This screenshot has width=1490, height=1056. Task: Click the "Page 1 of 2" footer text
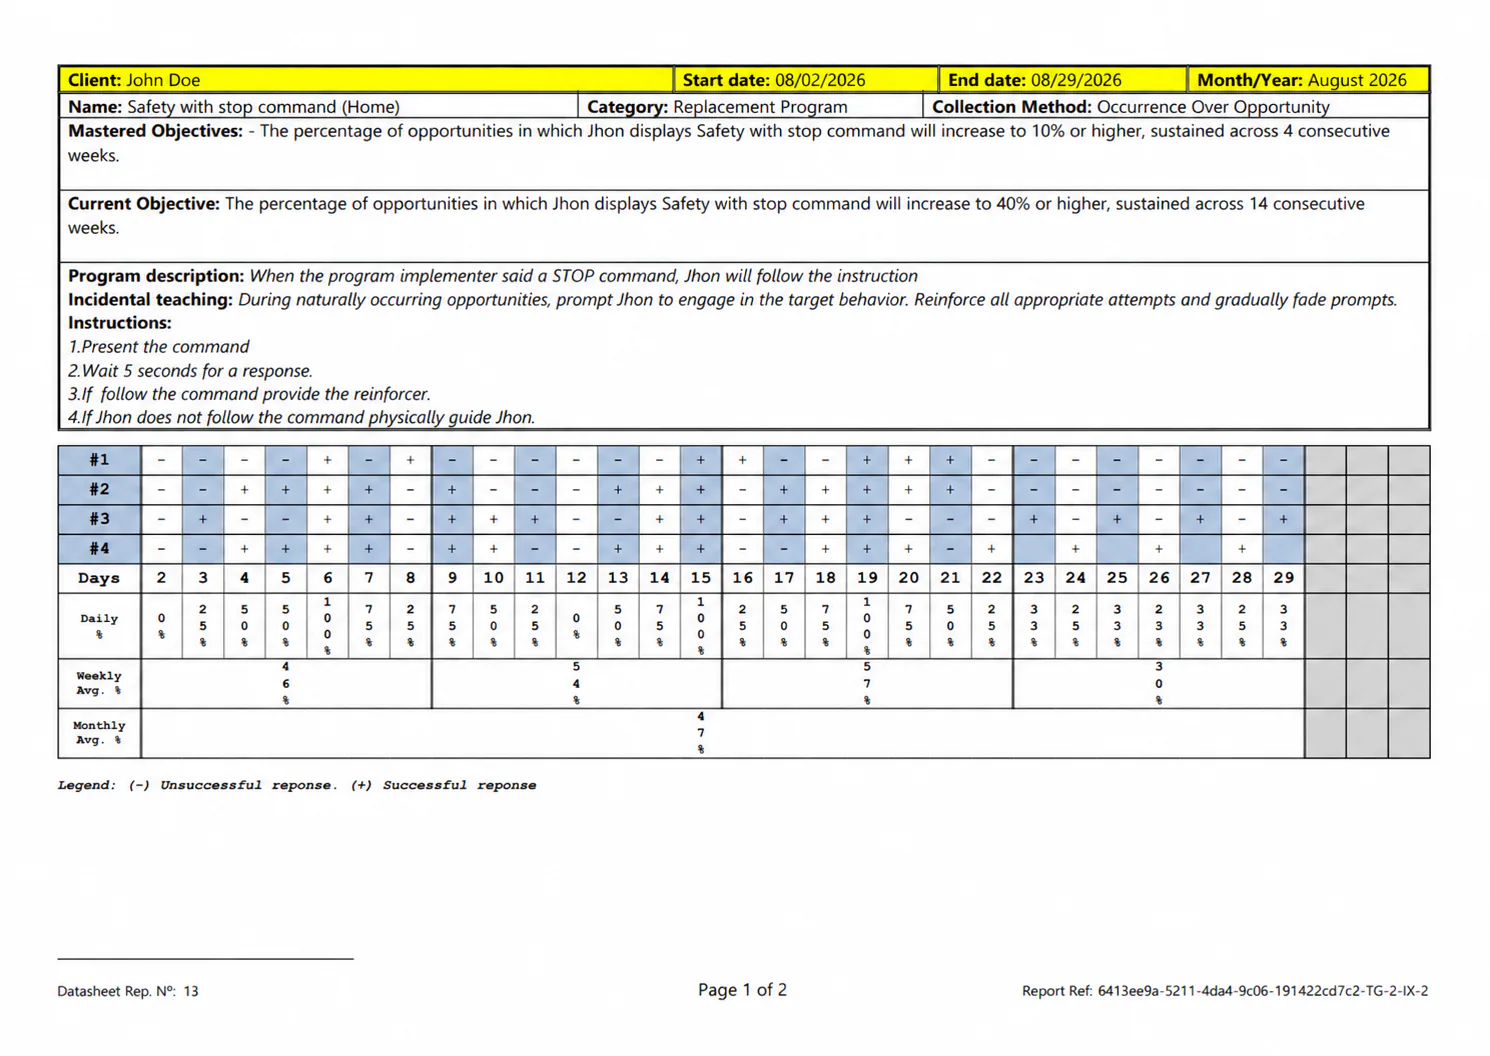pos(742,990)
